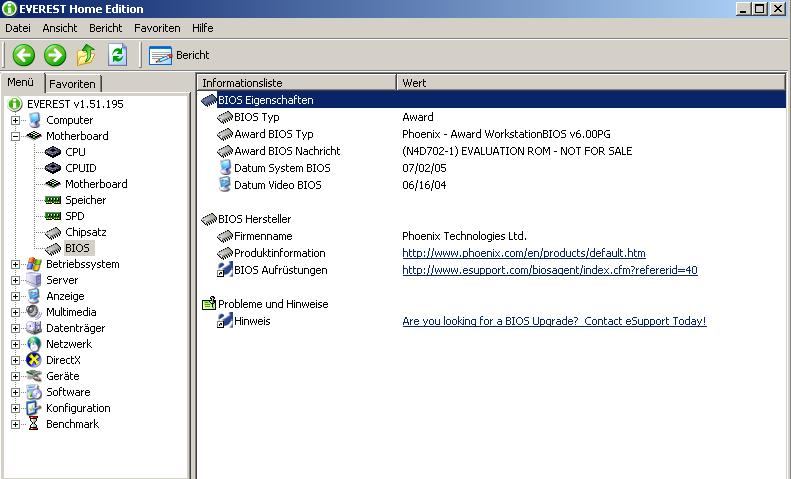Viewport: 791px width, 479px height.
Task: Select the Datum Video BIOS row
Action: pos(492,185)
